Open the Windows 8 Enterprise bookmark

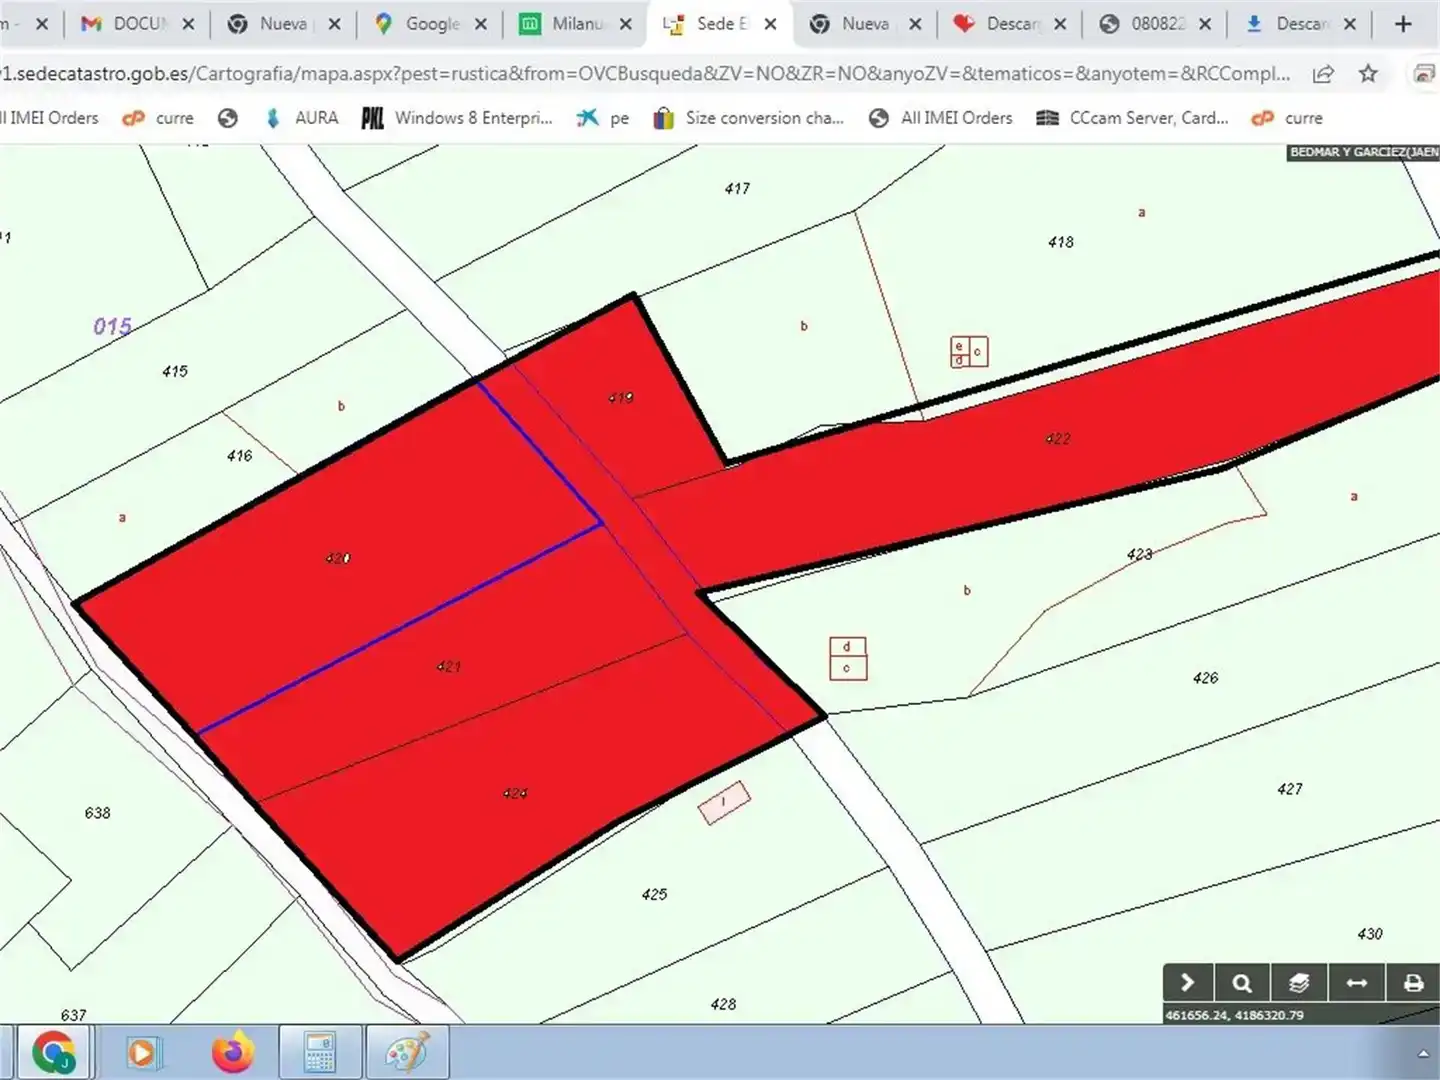tap(456, 118)
